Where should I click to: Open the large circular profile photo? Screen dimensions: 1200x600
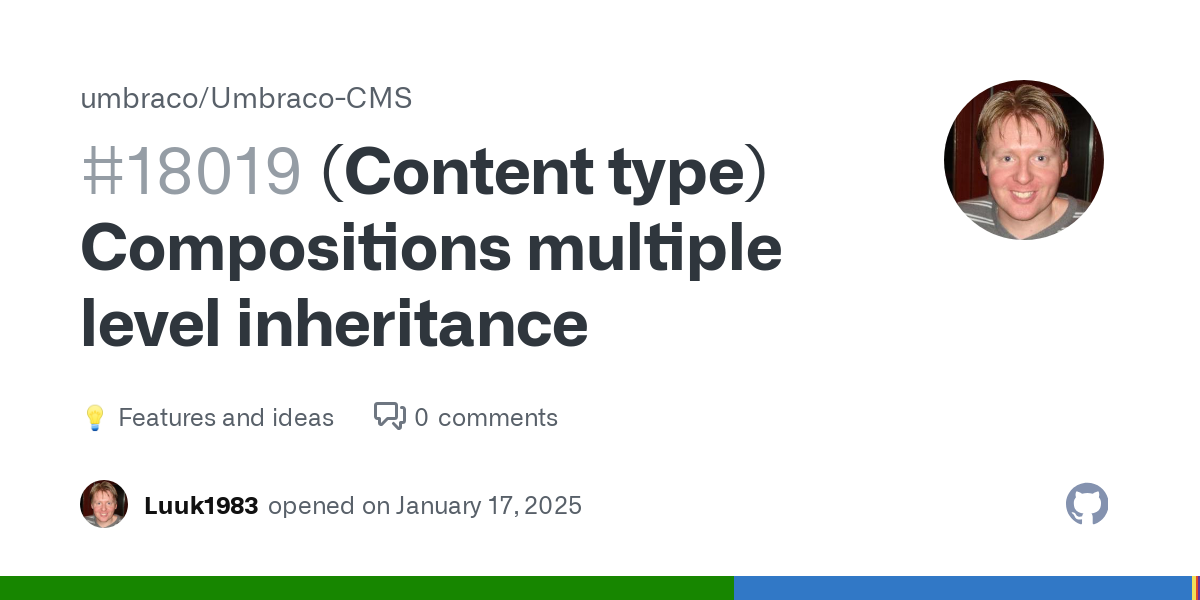tap(1024, 160)
